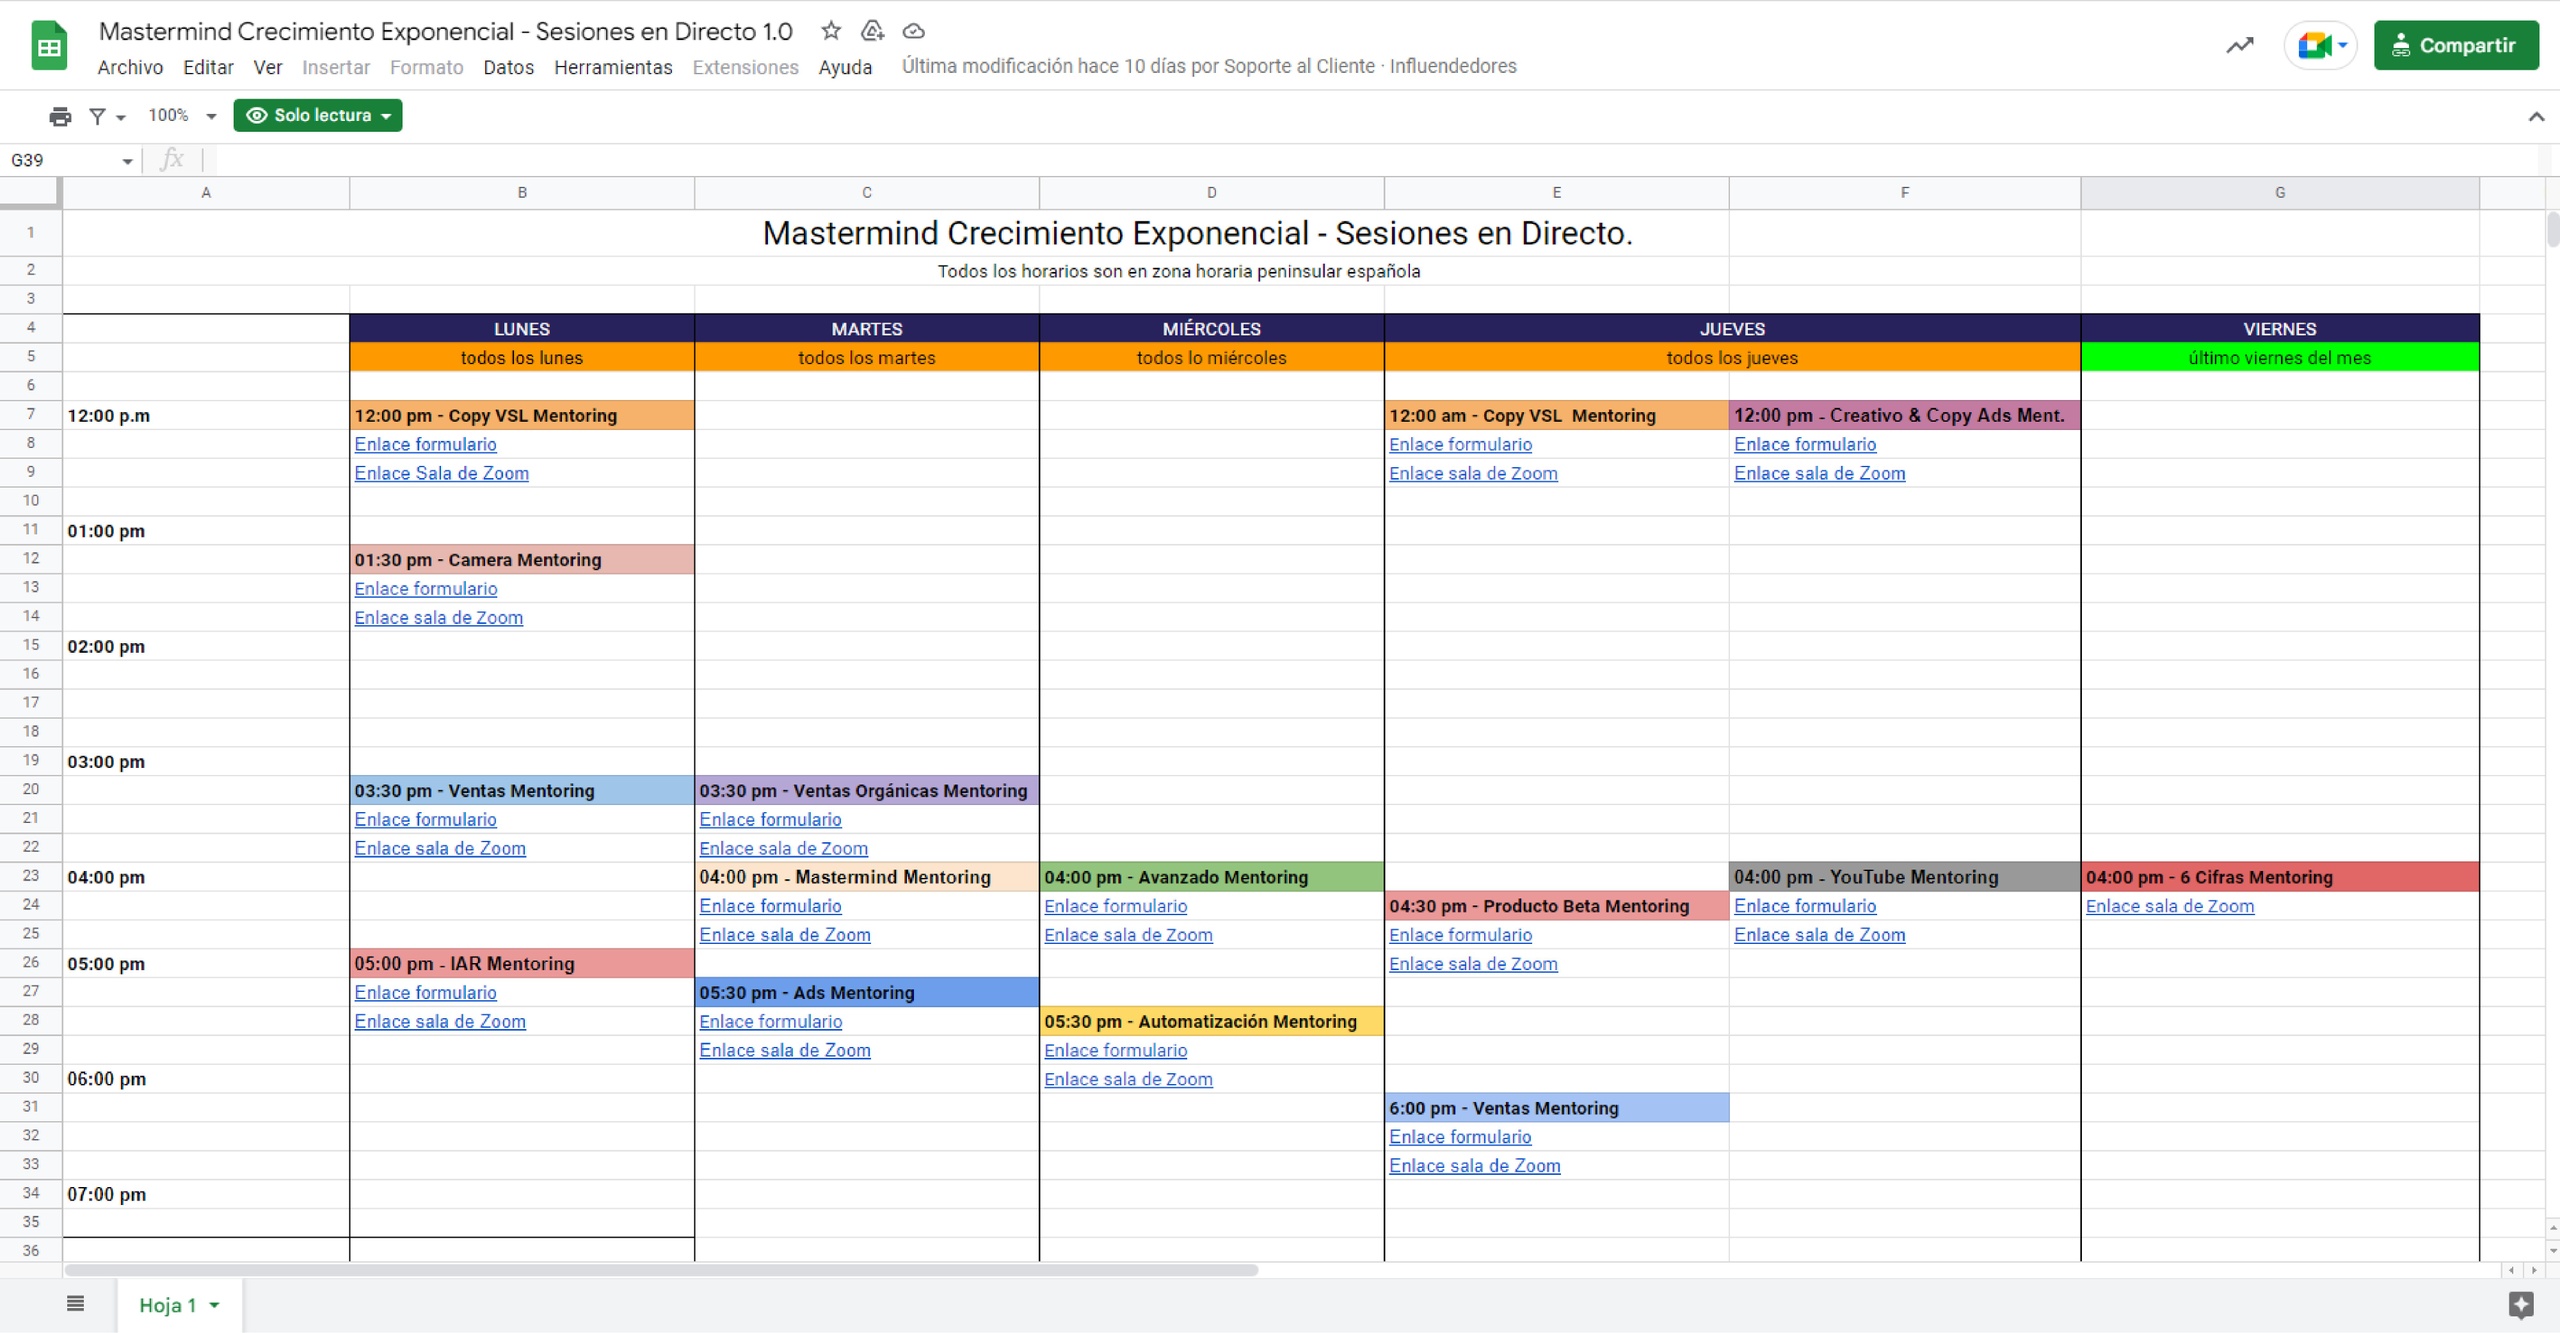This screenshot has width=2560, height=1333.
Task: Start a Google Meet call icon
Action: [x=2313, y=45]
